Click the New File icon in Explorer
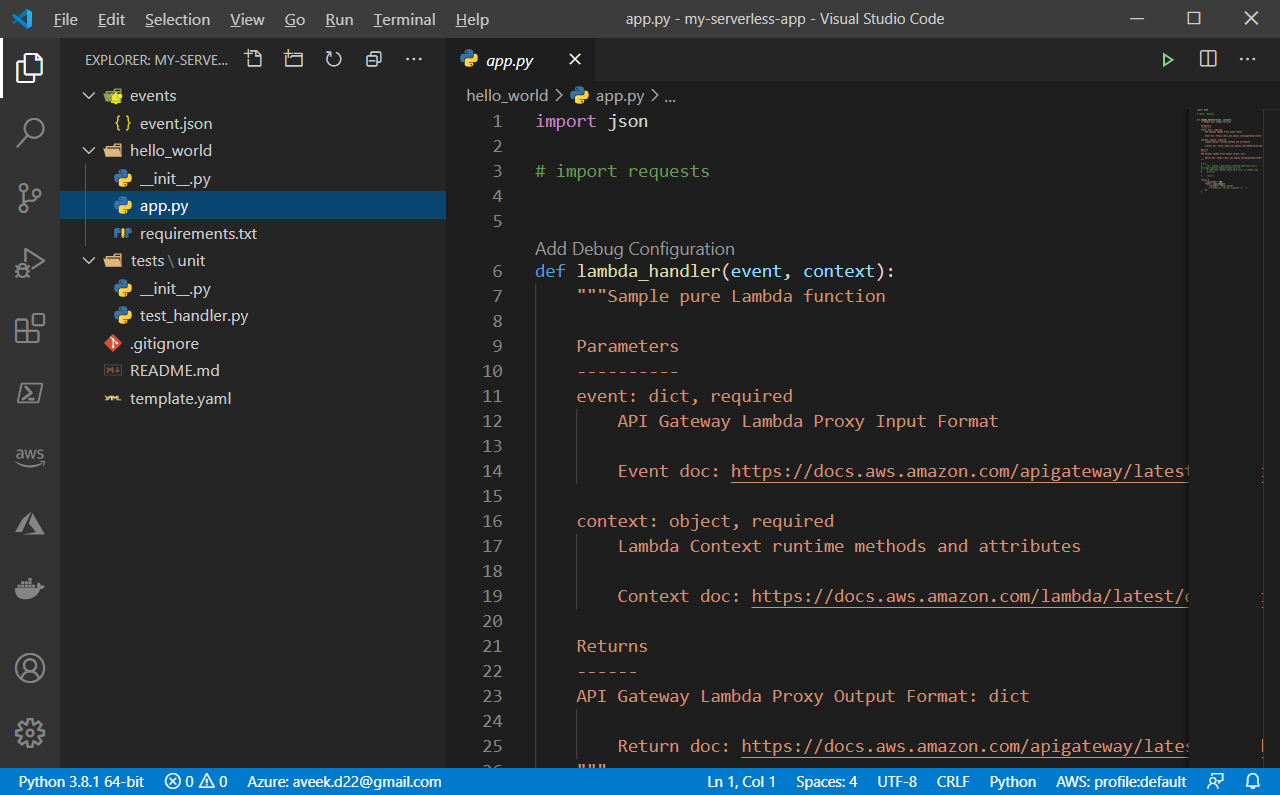Screen dimensions: 1280x795 [254, 60]
